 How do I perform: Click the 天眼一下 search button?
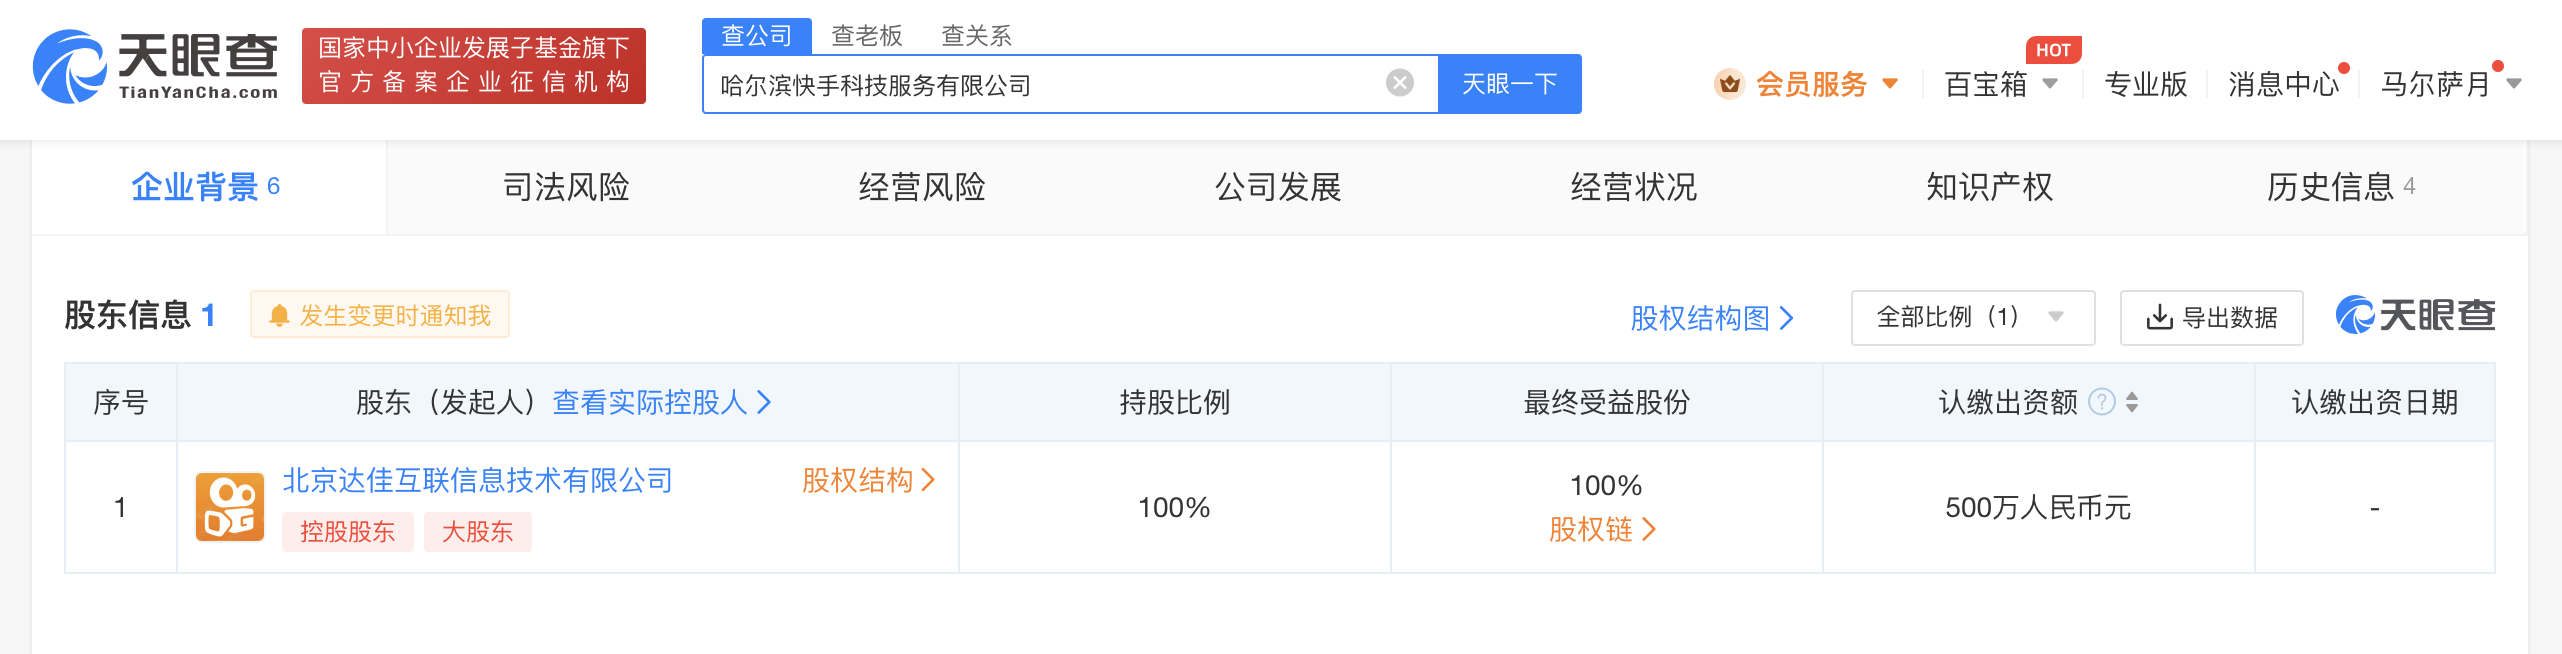tap(1510, 84)
